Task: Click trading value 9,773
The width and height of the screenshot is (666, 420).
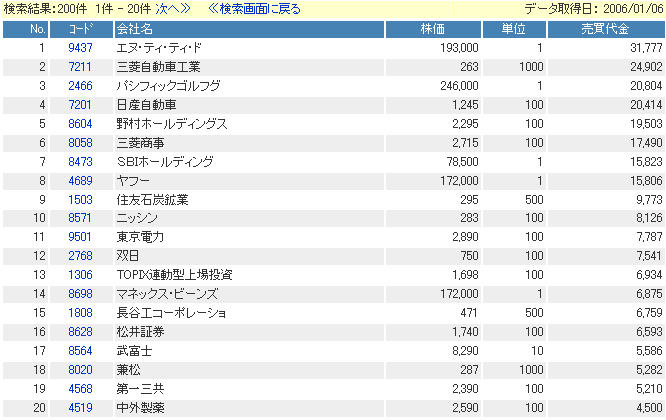Action: coord(649,200)
